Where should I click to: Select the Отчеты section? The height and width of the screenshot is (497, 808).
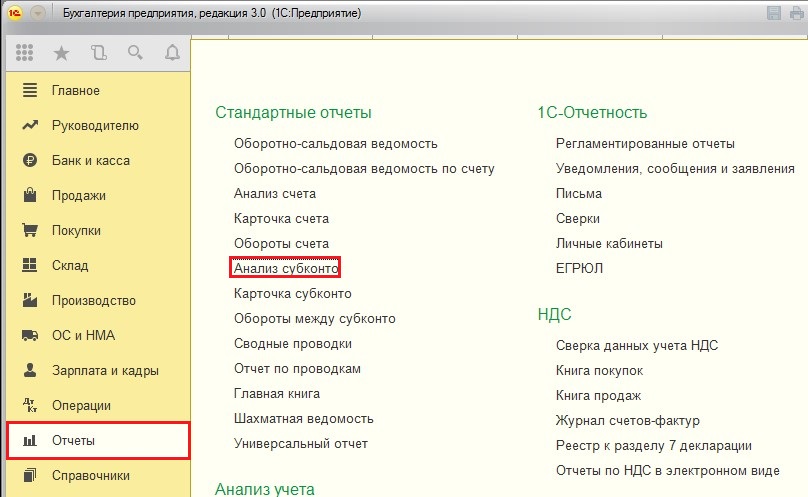click(x=98, y=440)
